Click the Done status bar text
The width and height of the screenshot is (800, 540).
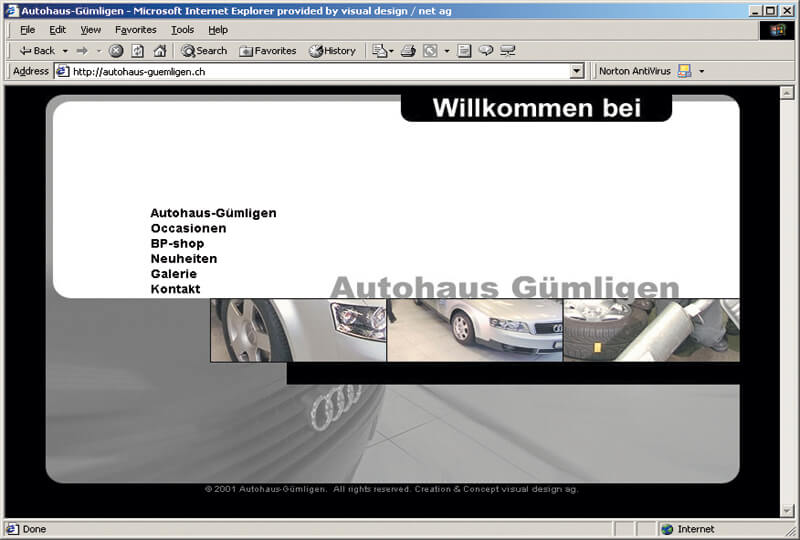[34, 529]
